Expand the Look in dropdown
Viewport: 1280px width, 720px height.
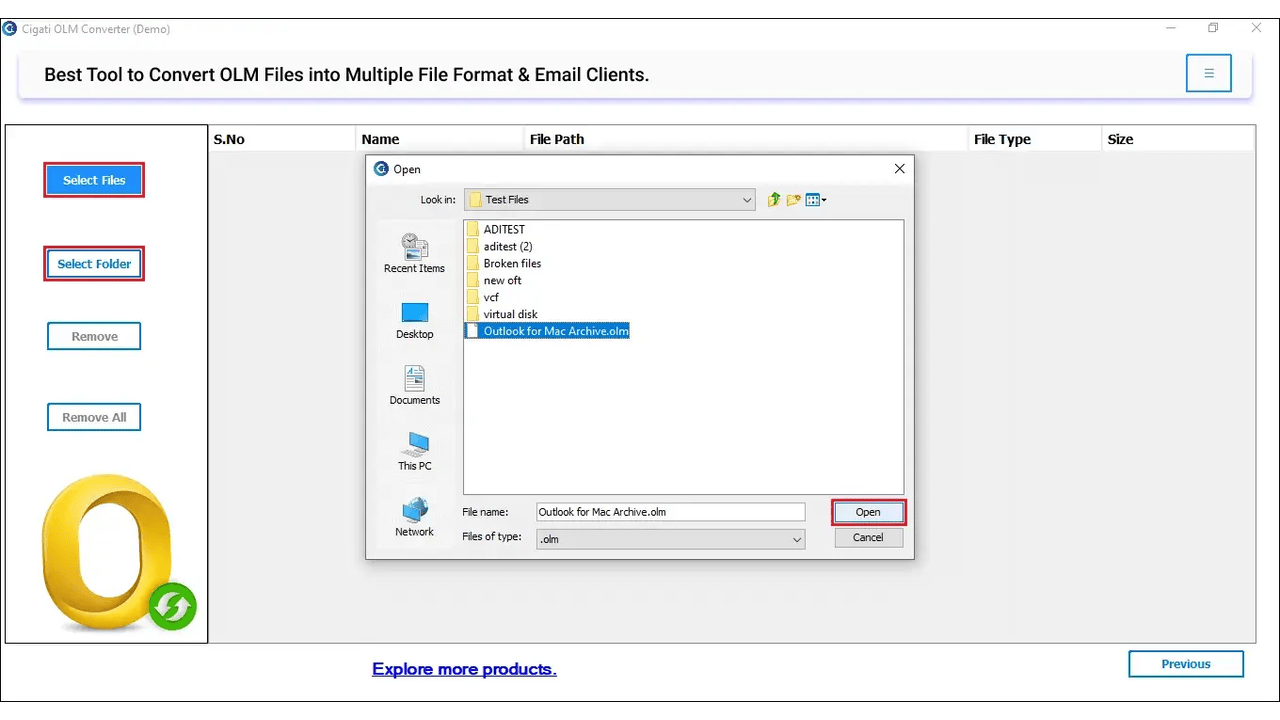point(747,200)
